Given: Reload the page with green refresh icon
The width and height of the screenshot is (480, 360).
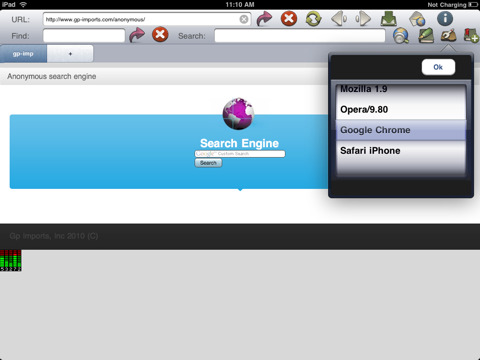Looking at the screenshot, I should pyautogui.click(x=314, y=19).
